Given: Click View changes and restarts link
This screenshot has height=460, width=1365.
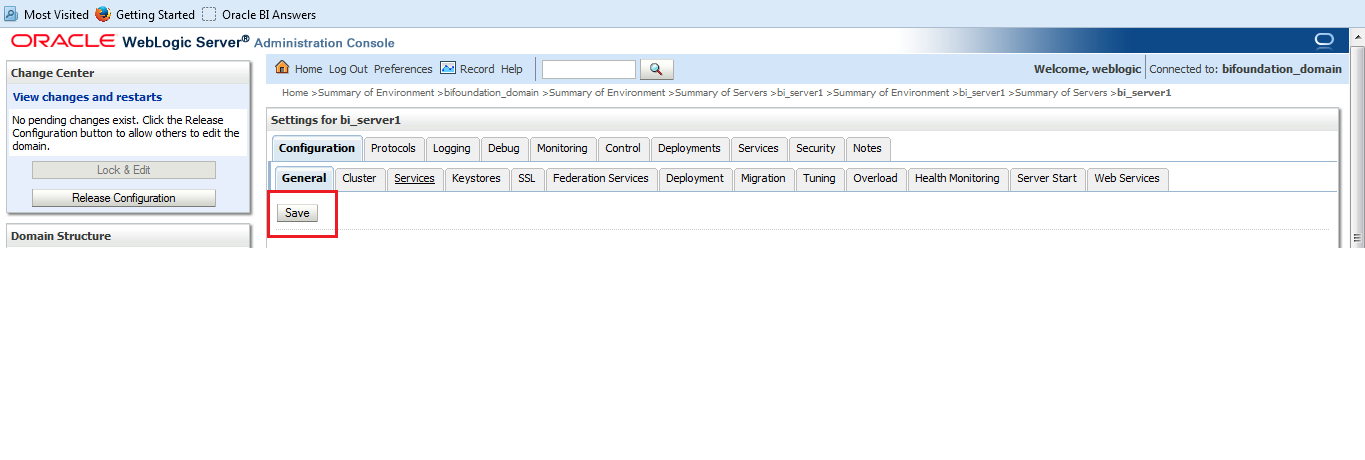Looking at the screenshot, I should coord(87,97).
